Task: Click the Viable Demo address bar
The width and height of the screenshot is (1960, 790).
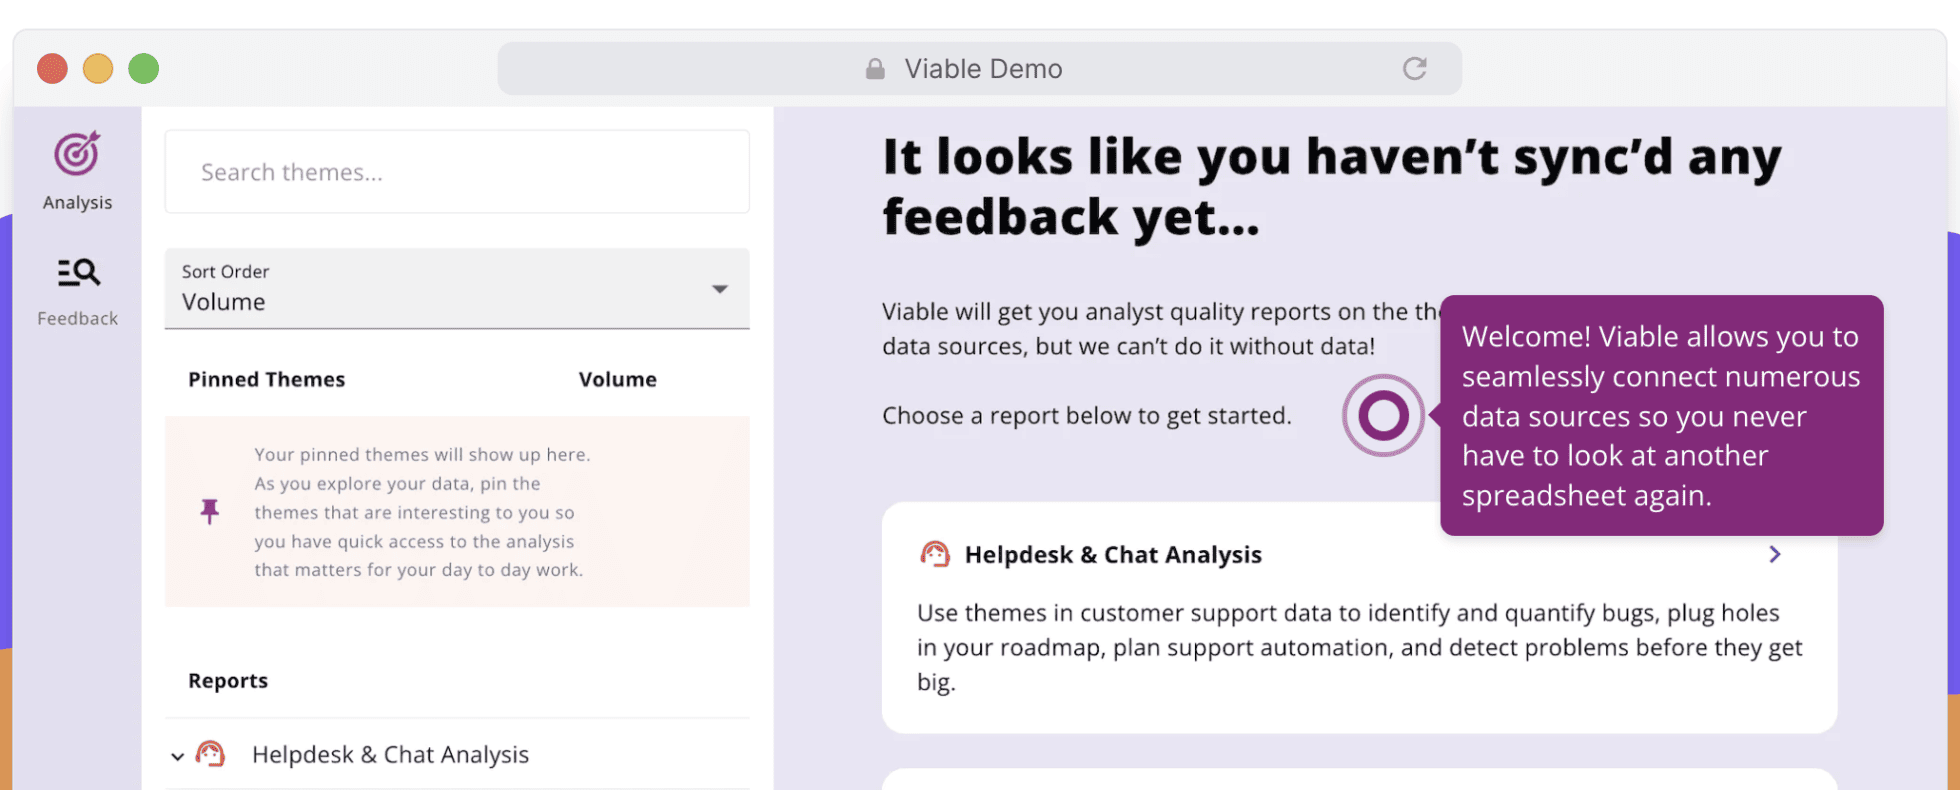Action: pyautogui.click(x=980, y=68)
